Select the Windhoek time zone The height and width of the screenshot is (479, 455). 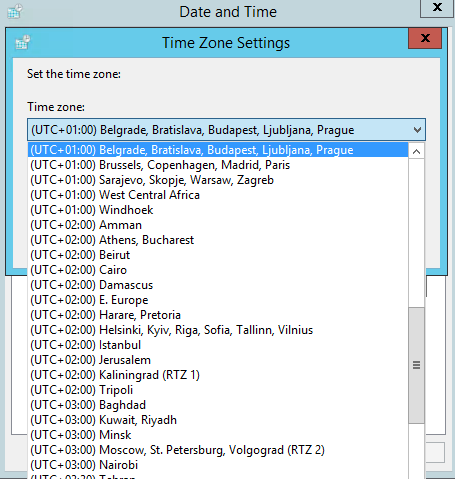[x=218, y=210]
